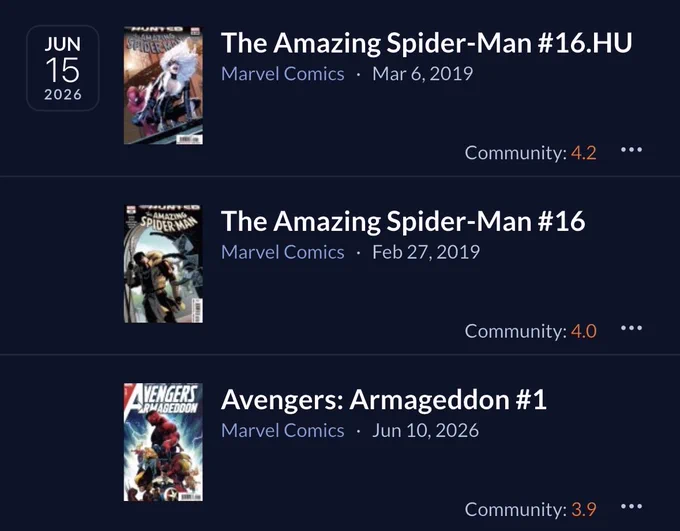Viewport: 680px width, 531px height.
Task: Open The Amazing Spider-Man #16 cover image
Action: 163,264
